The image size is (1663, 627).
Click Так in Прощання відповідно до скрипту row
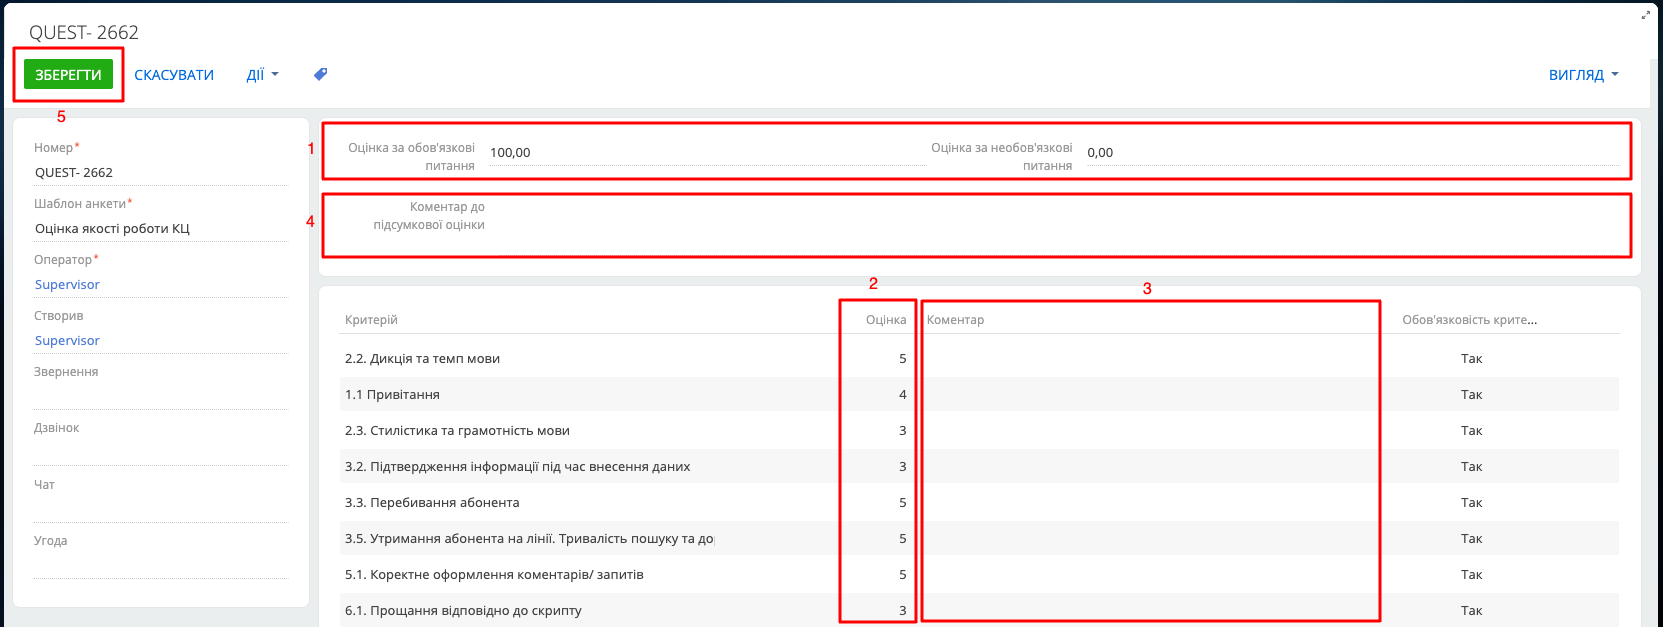[1471, 610]
